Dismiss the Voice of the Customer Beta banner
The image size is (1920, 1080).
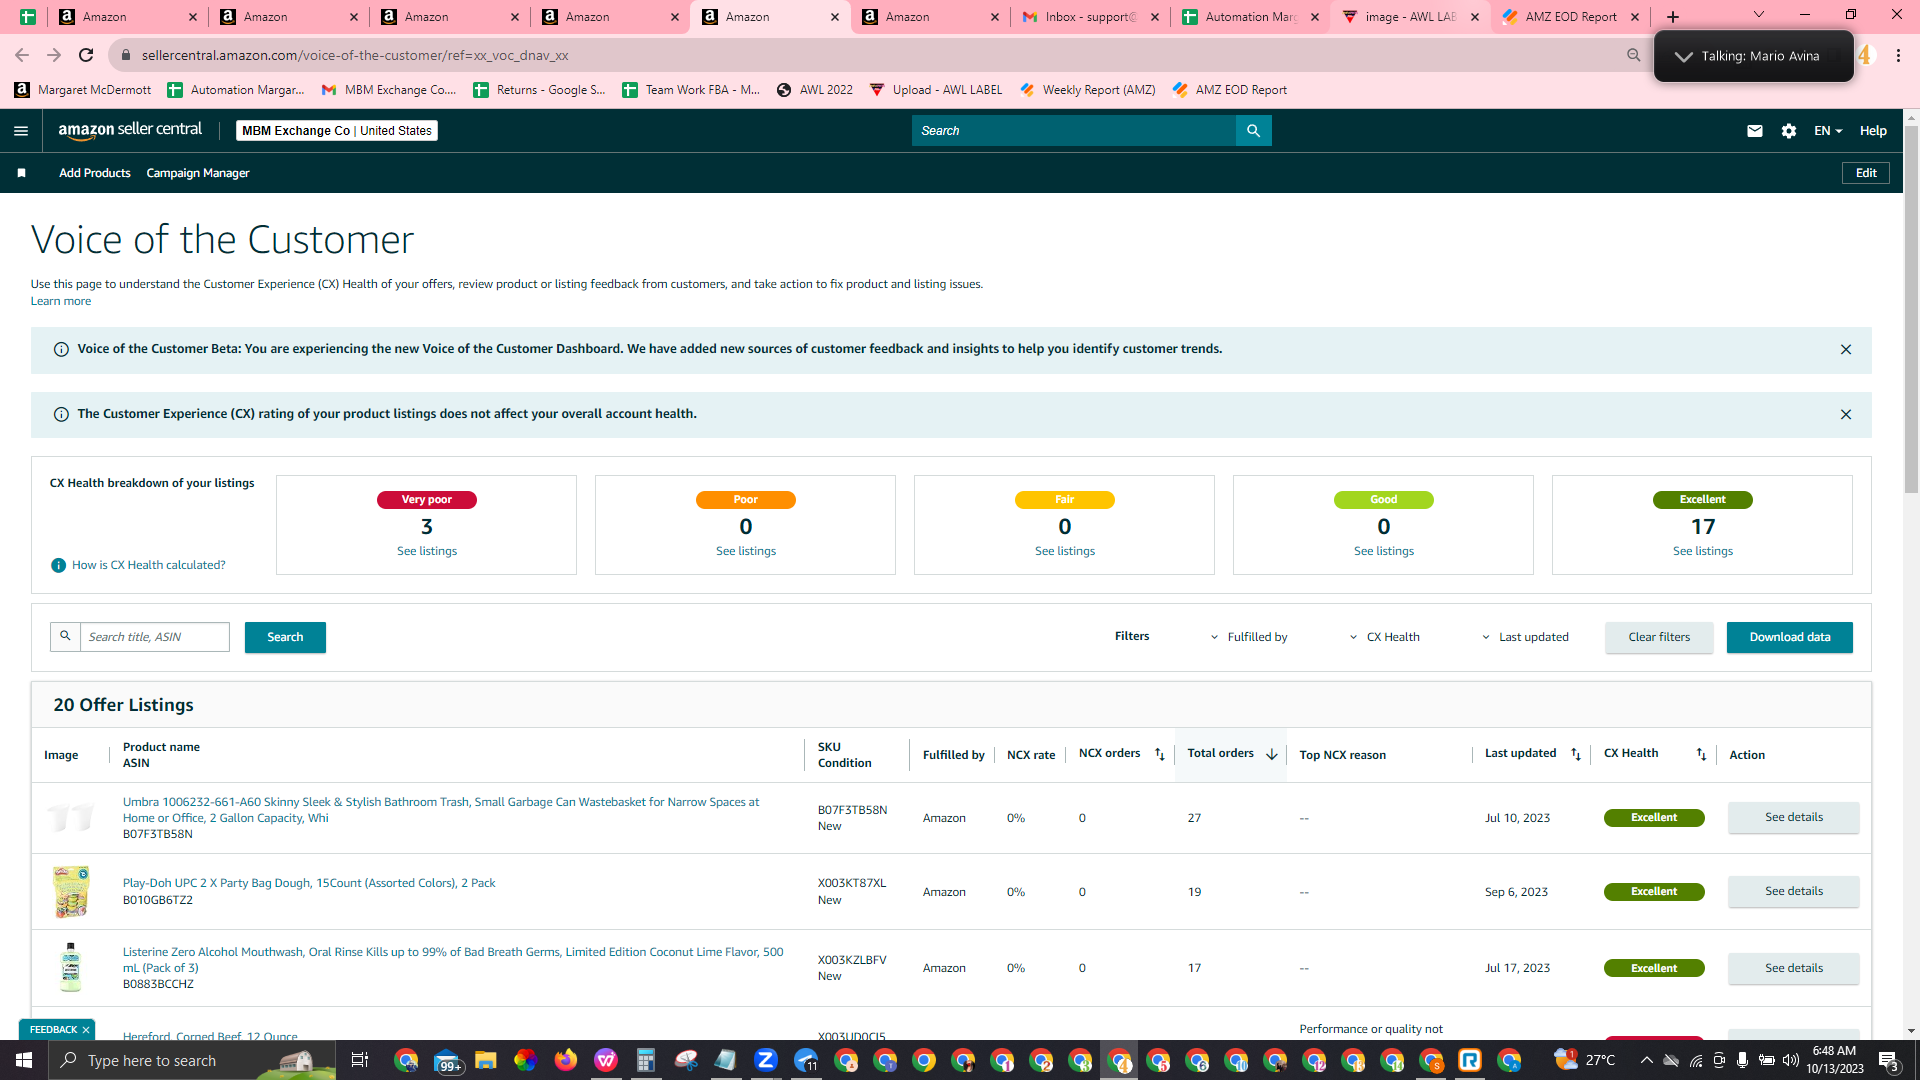(x=1846, y=349)
